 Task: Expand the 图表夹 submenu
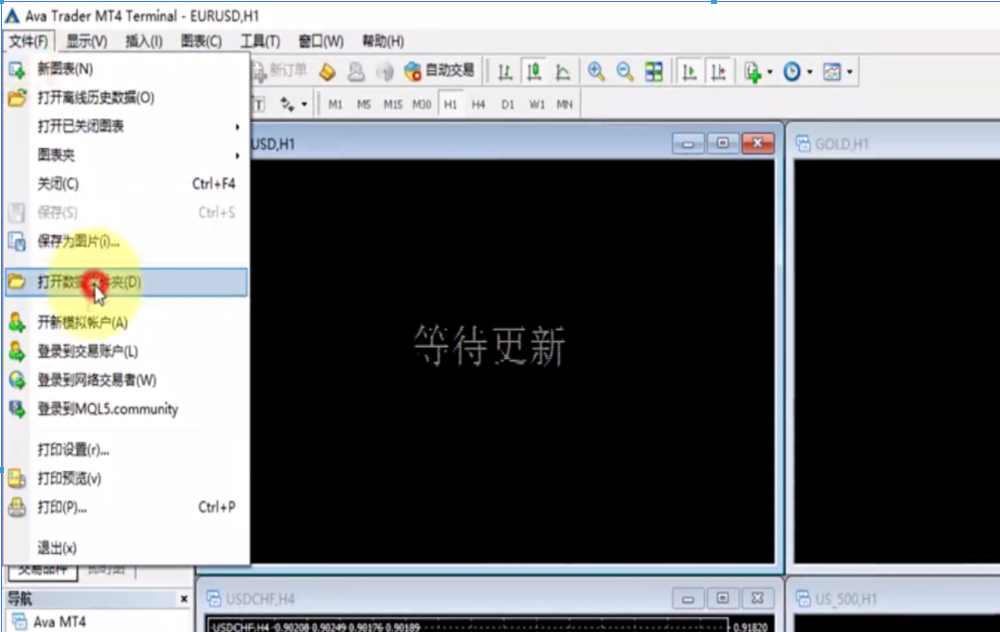(126, 155)
